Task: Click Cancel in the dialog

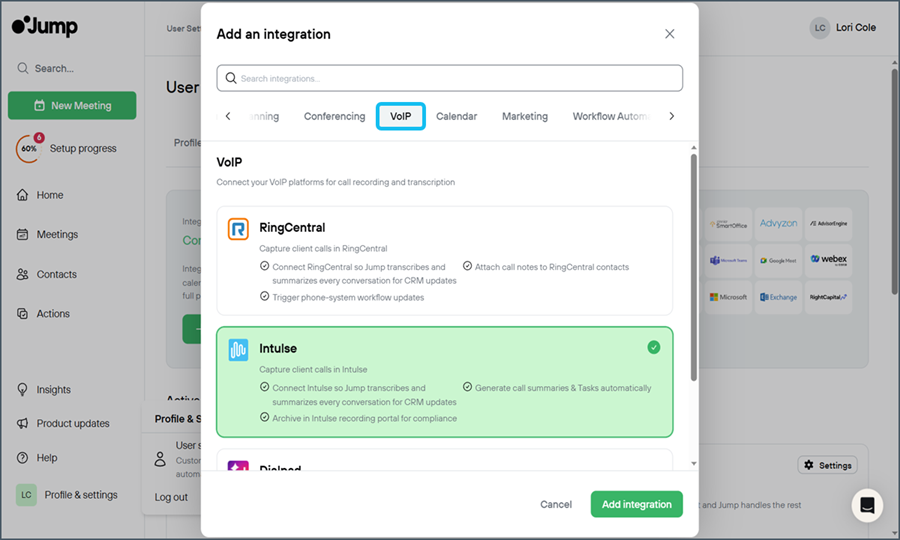Action: [556, 504]
